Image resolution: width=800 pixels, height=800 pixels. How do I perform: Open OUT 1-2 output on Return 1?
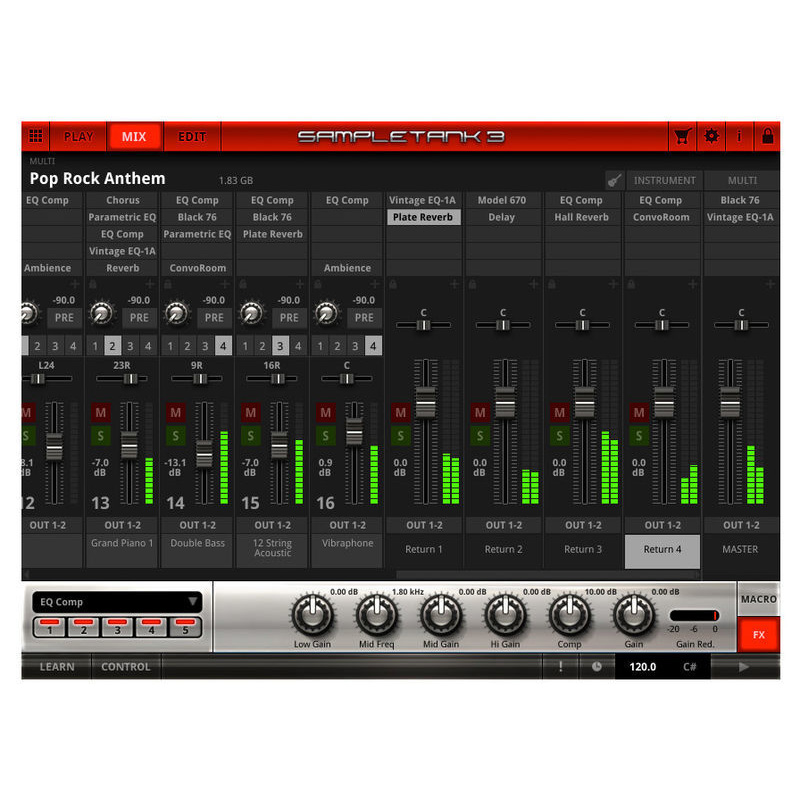click(x=424, y=525)
